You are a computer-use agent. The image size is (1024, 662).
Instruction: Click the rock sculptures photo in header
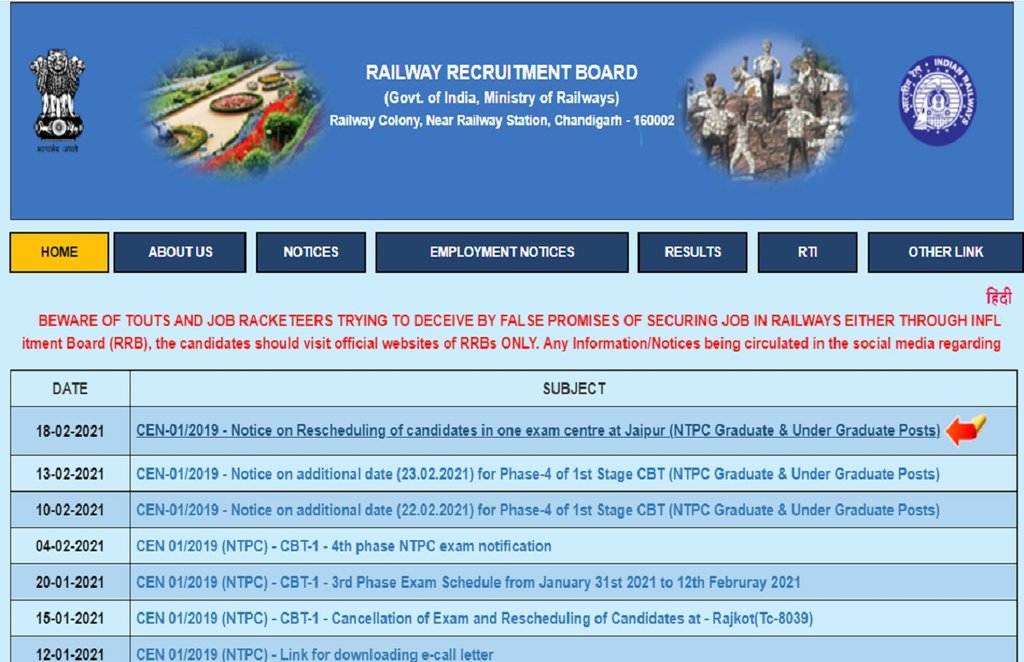(x=768, y=108)
